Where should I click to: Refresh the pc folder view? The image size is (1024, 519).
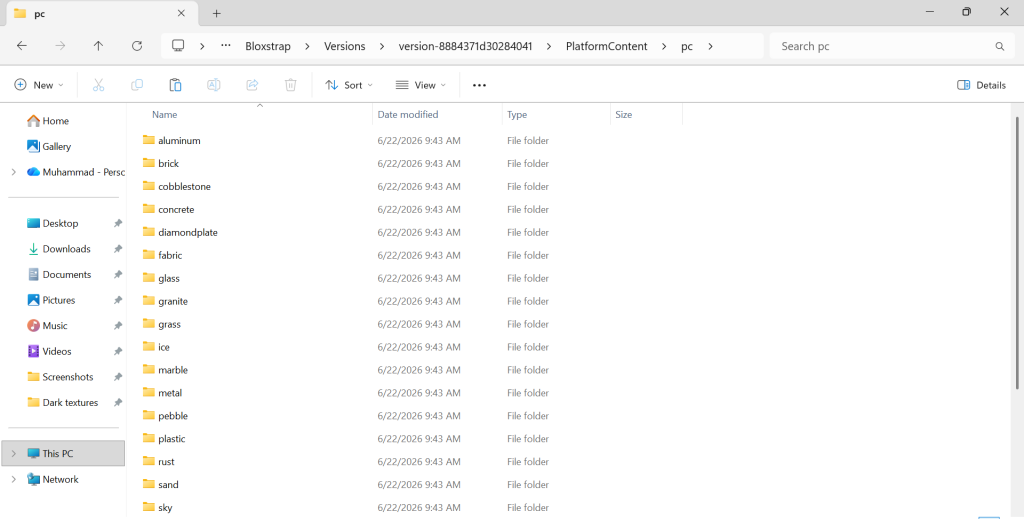tap(136, 46)
